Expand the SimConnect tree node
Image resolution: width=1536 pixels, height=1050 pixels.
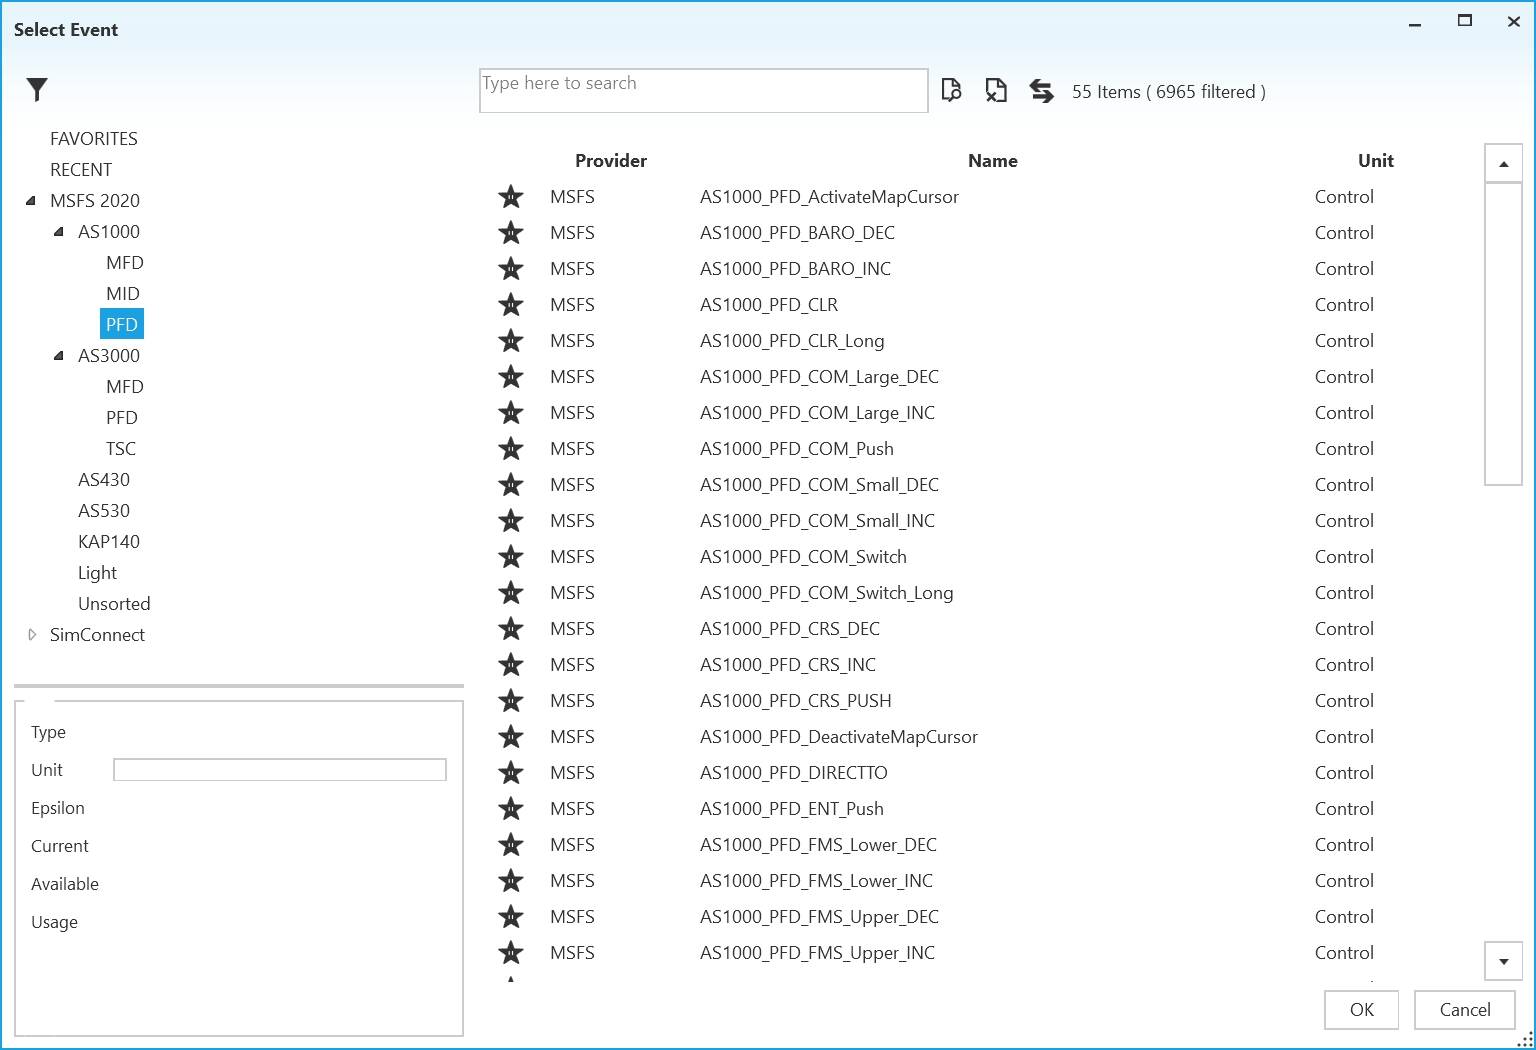pyautogui.click(x=32, y=635)
